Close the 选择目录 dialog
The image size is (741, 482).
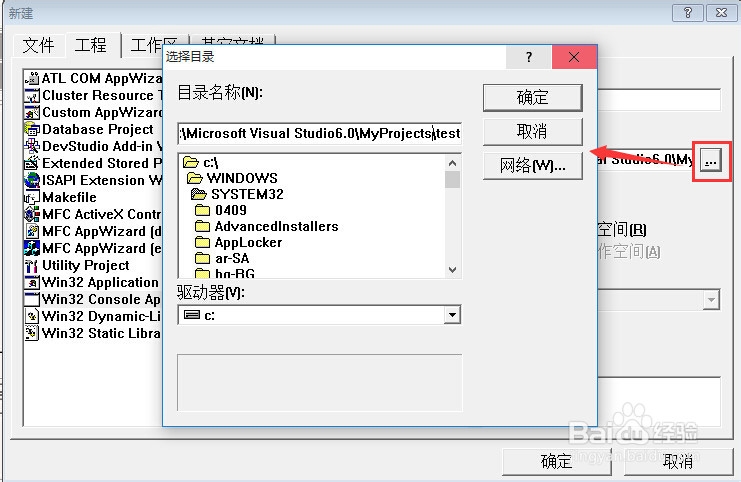(x=574, y=58)
